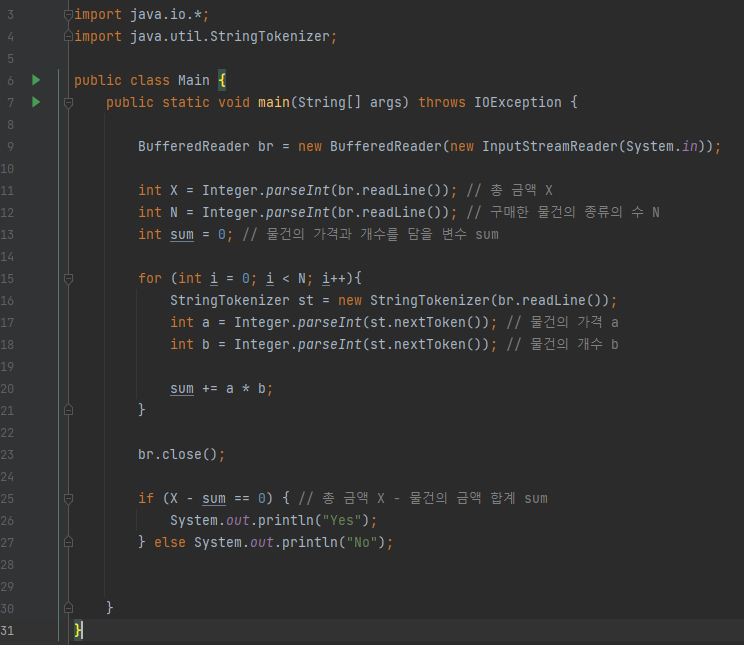Click line number 9 in the gutter
The width and height of the screenshot is (744, 645).
point(10,147)
